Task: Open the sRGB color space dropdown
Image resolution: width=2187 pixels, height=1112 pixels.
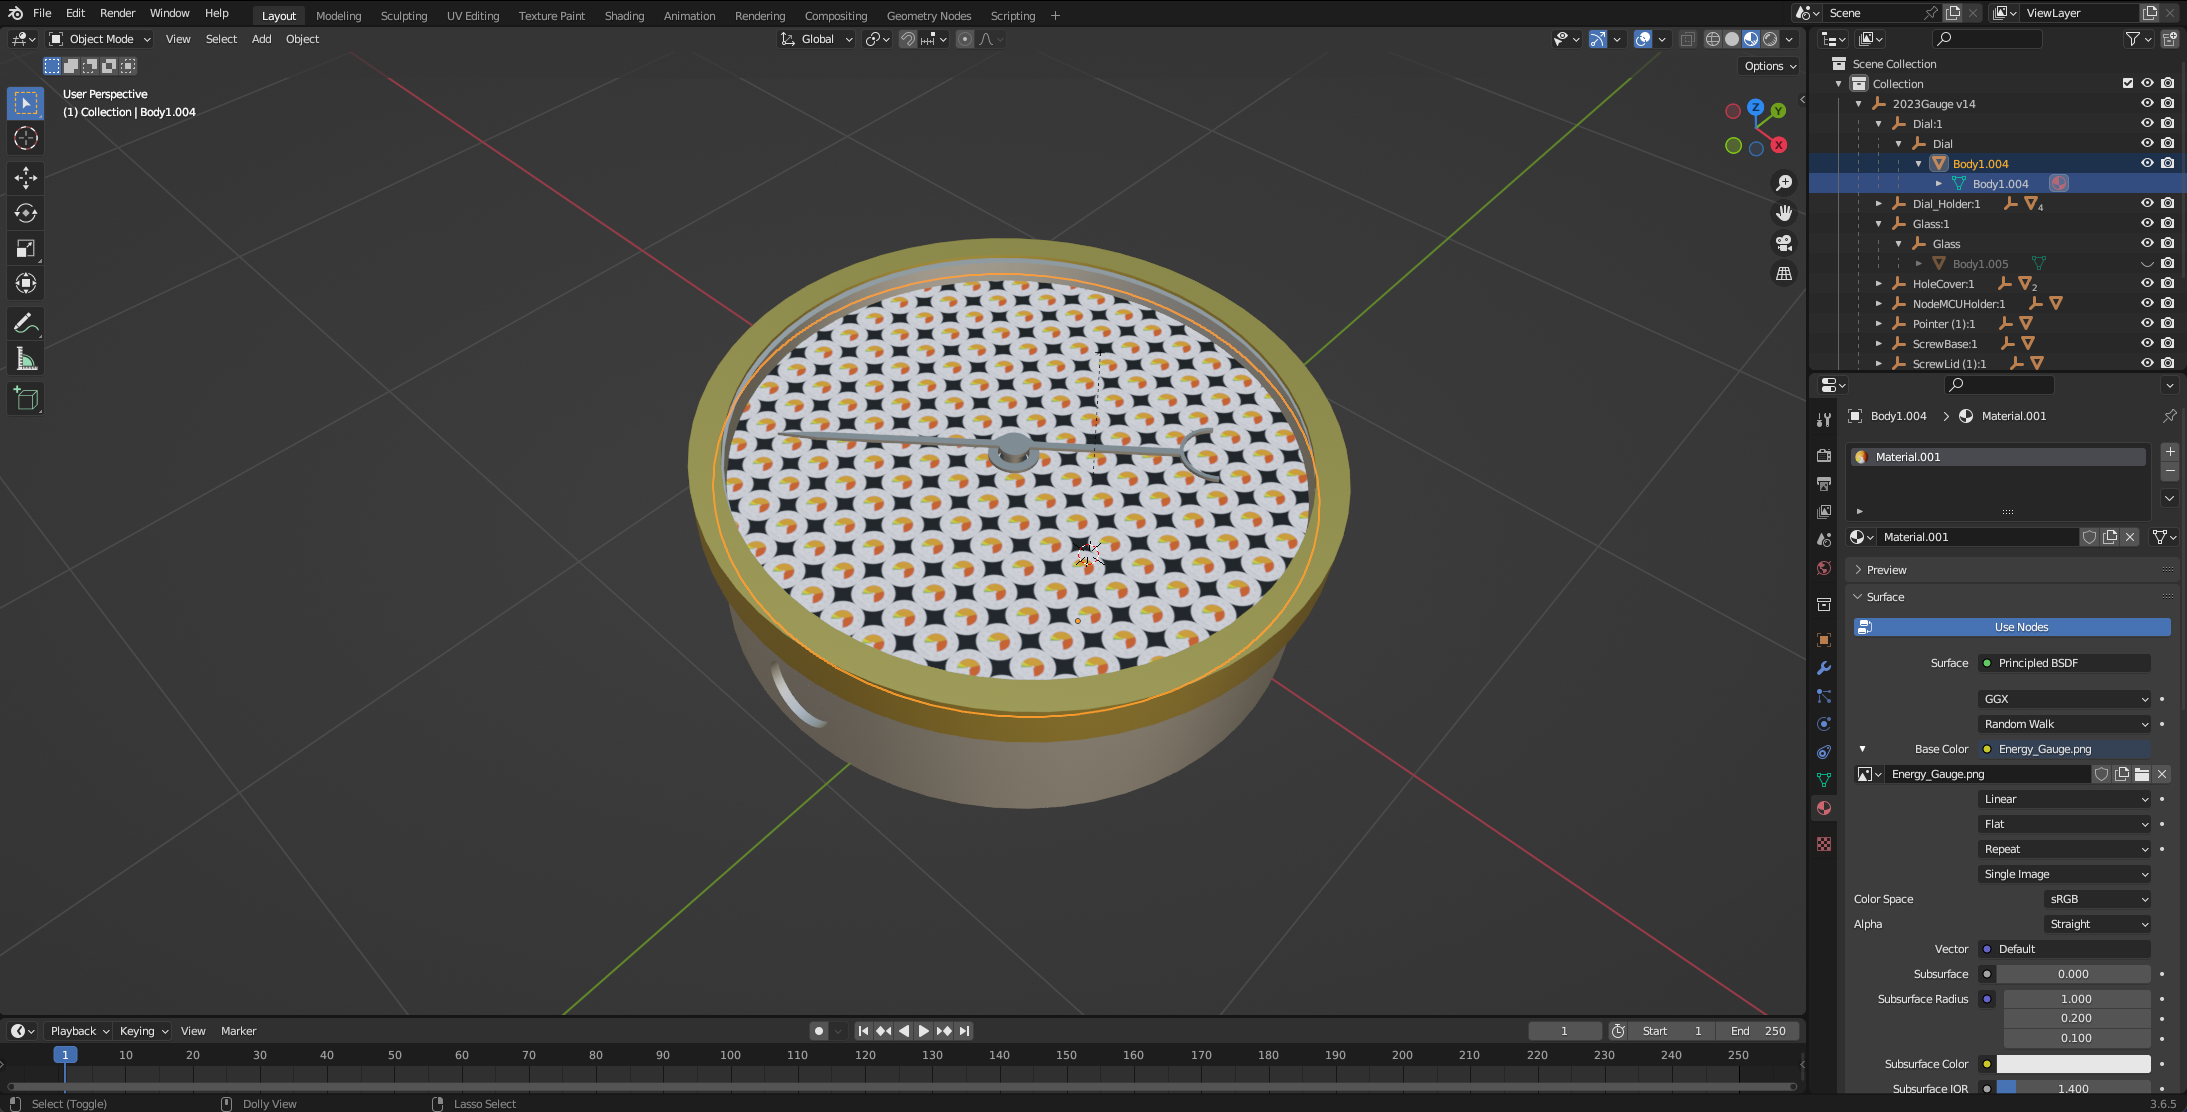Action: tap(2097, 899)
